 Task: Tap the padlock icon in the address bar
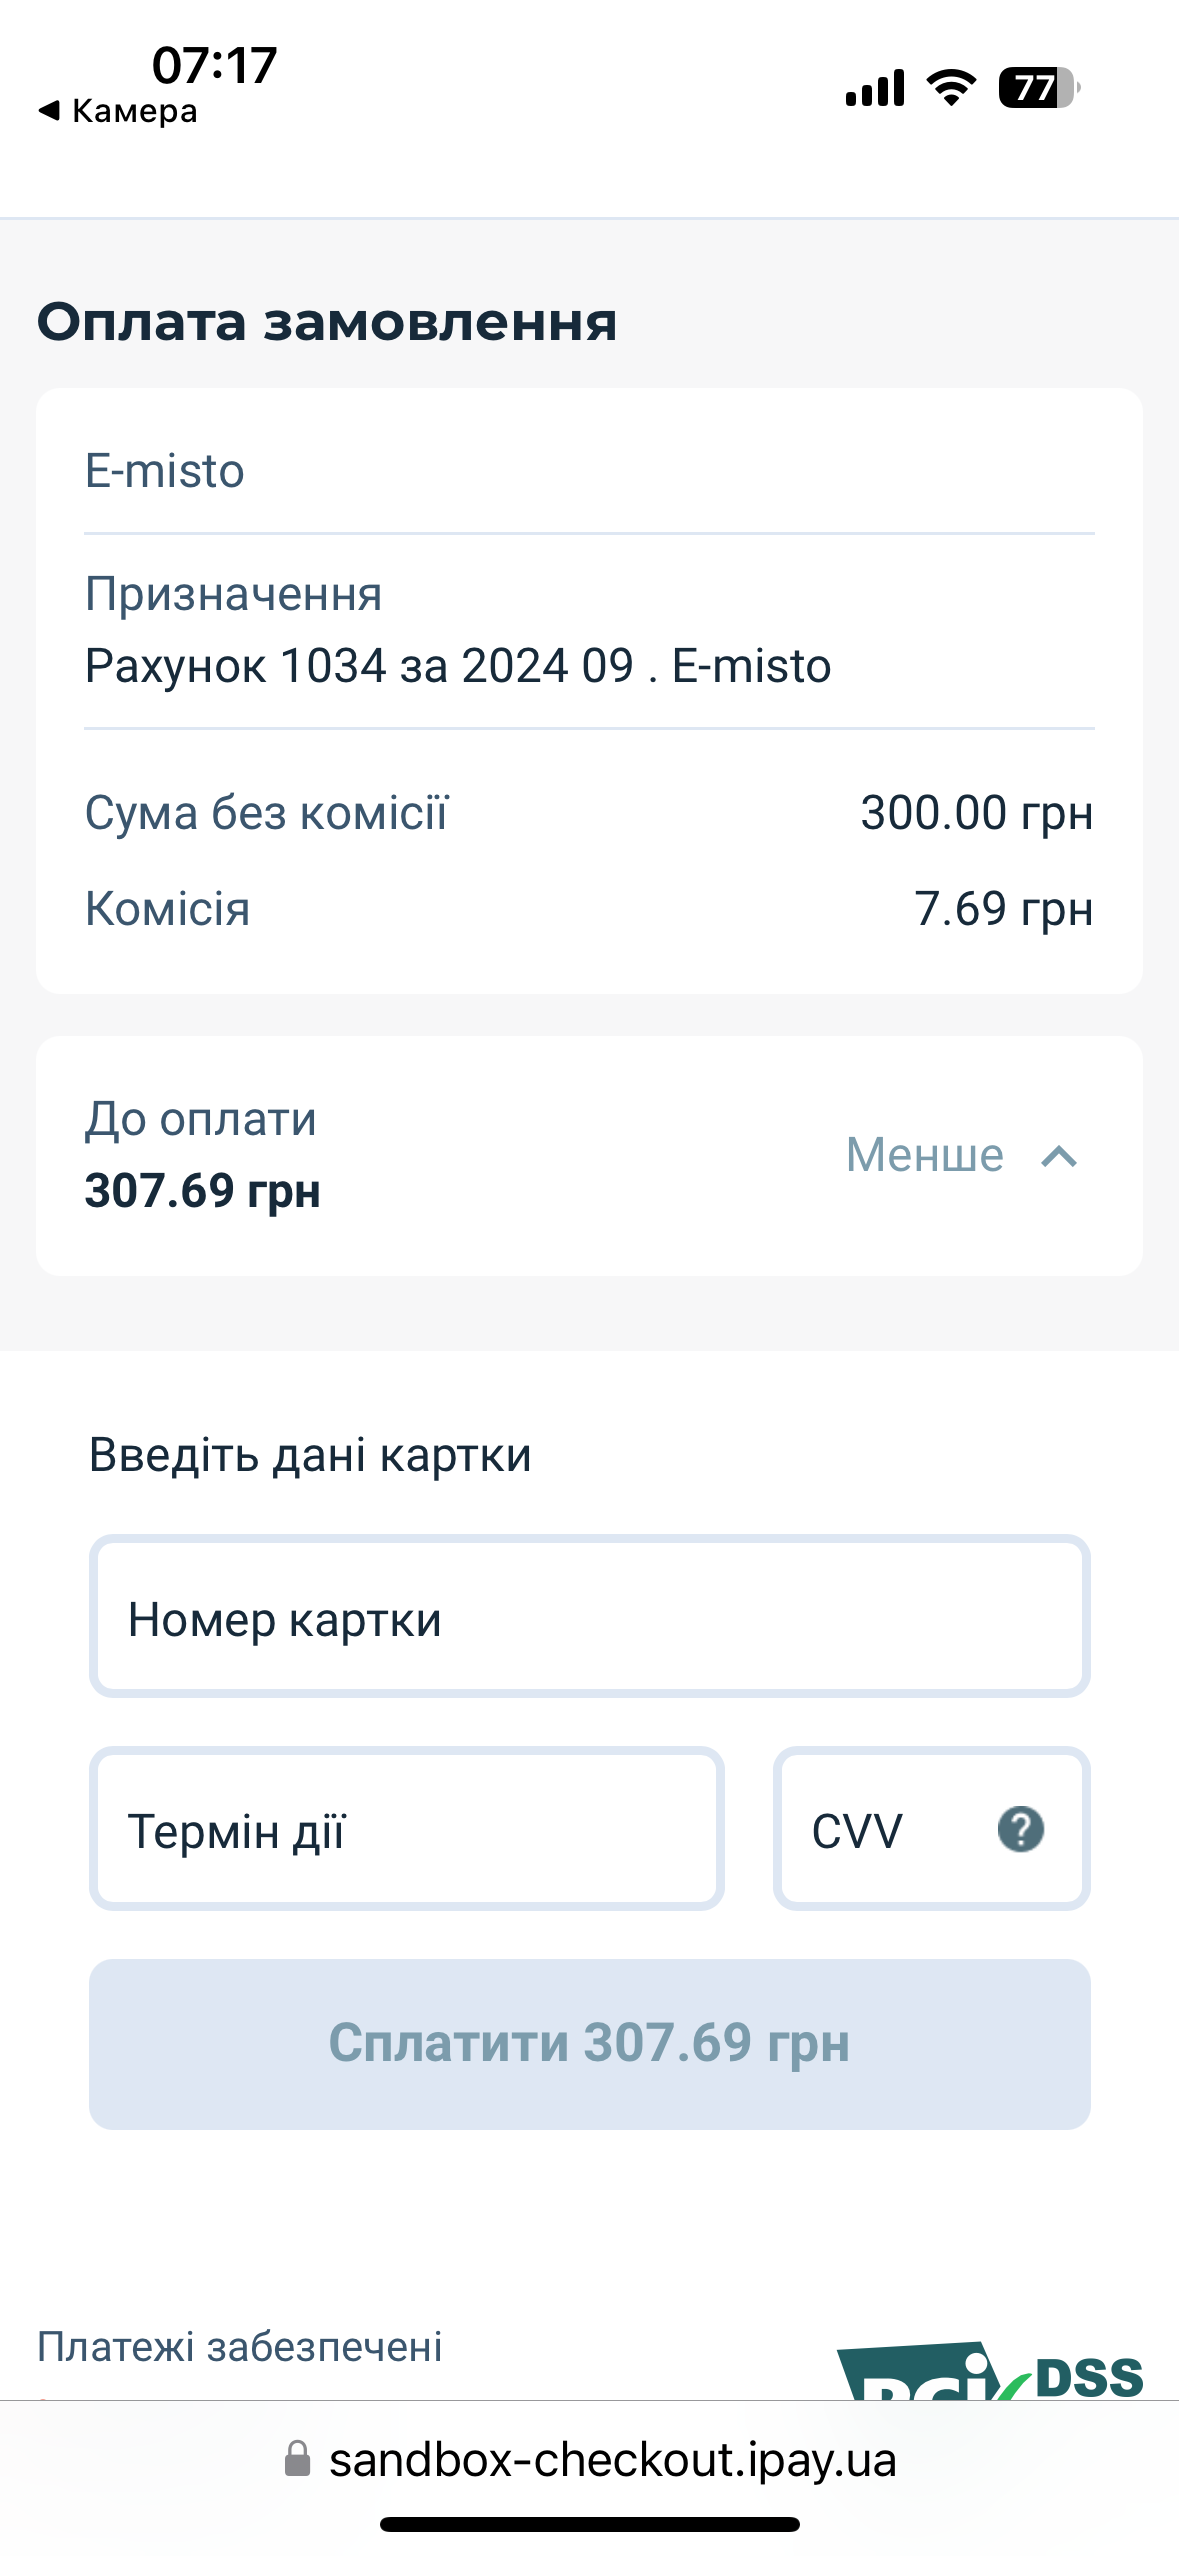(x=297, y=2458)
